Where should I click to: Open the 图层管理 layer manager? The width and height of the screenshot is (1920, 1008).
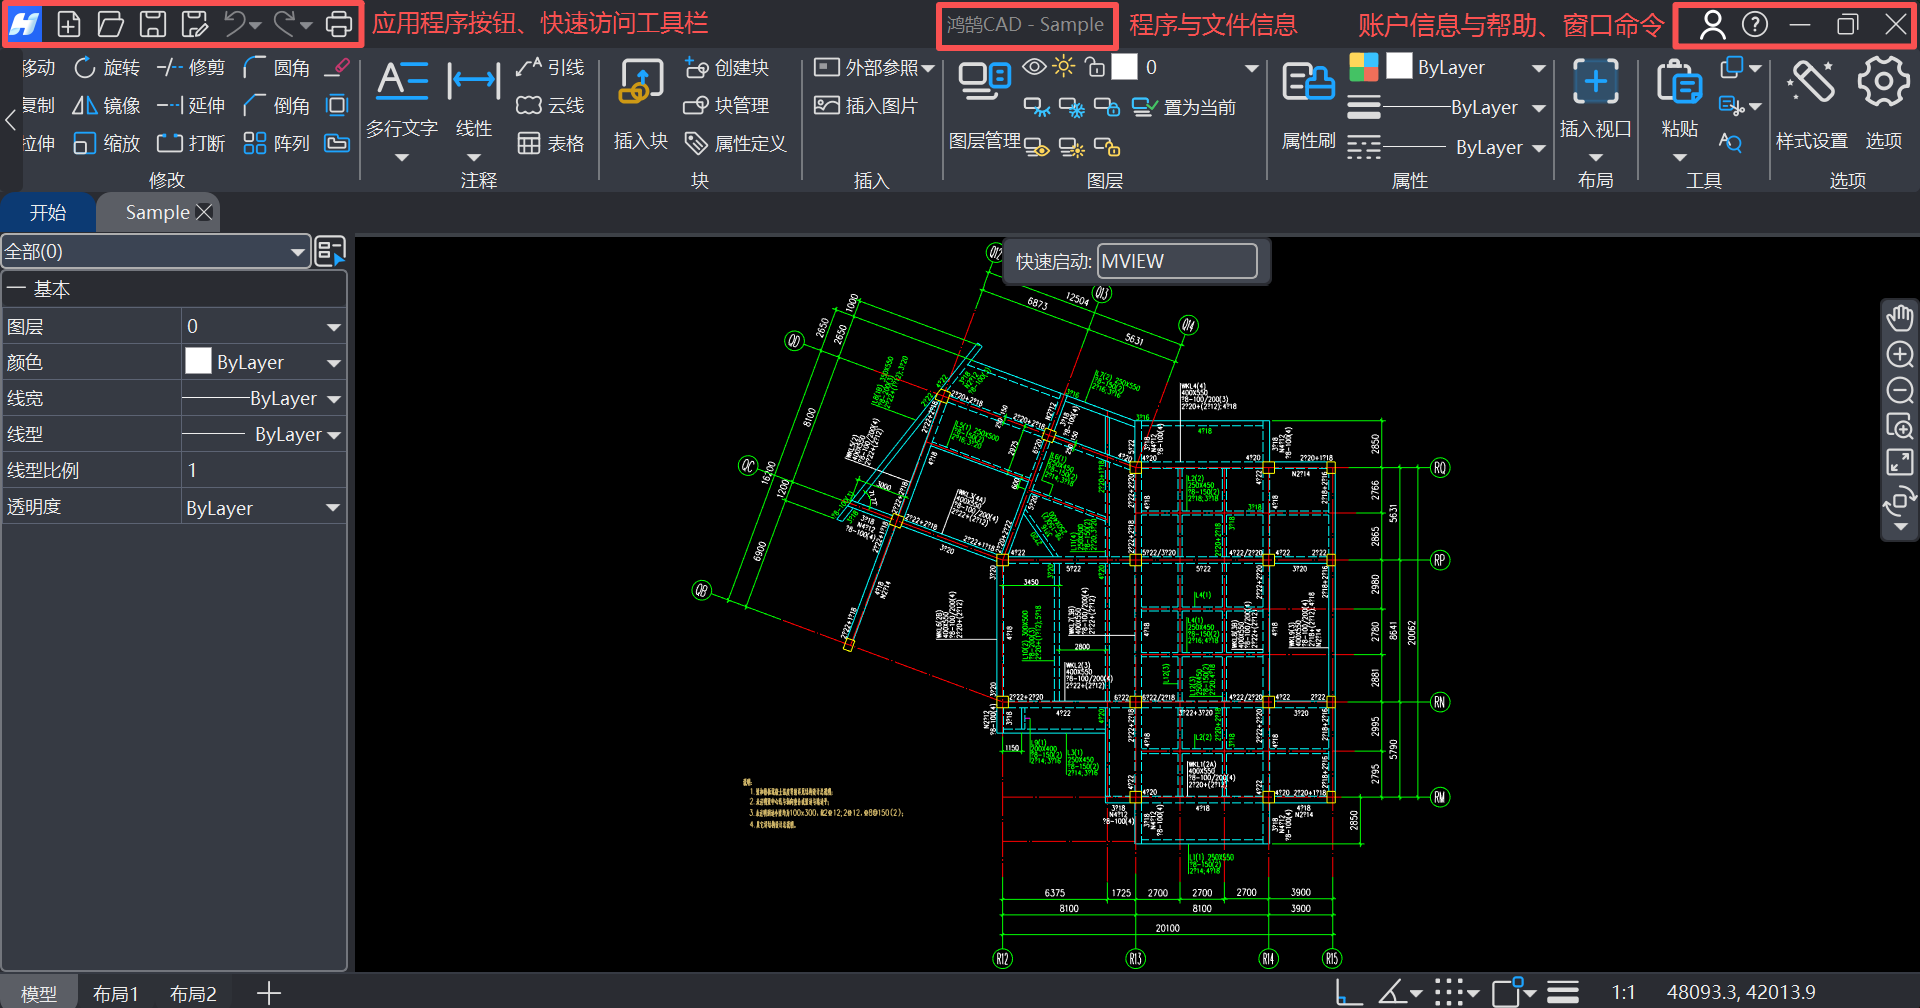[x=985, y=100]
